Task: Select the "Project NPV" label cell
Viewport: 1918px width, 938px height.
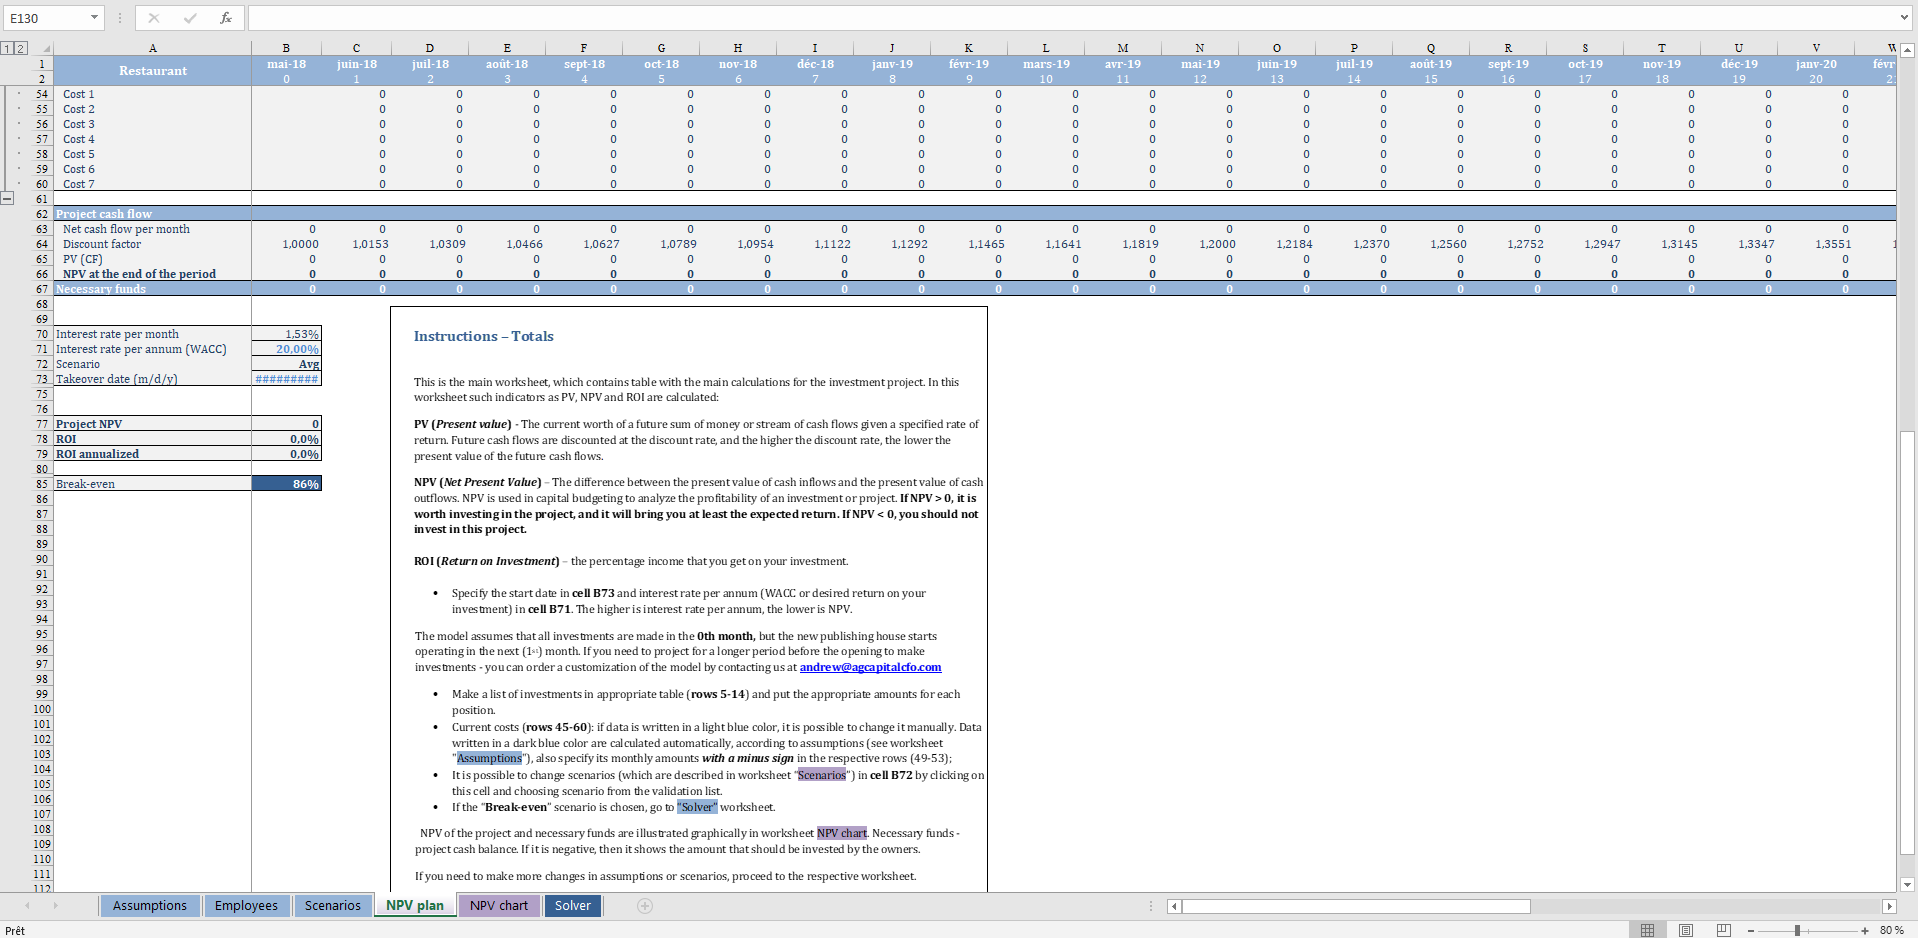Action: point(152,424)
